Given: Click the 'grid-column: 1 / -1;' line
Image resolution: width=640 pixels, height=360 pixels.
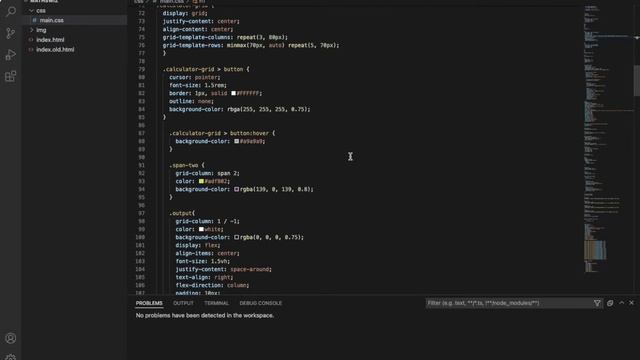Looking at the screenshot, I should pyautogui.click(x=207, y=221).
